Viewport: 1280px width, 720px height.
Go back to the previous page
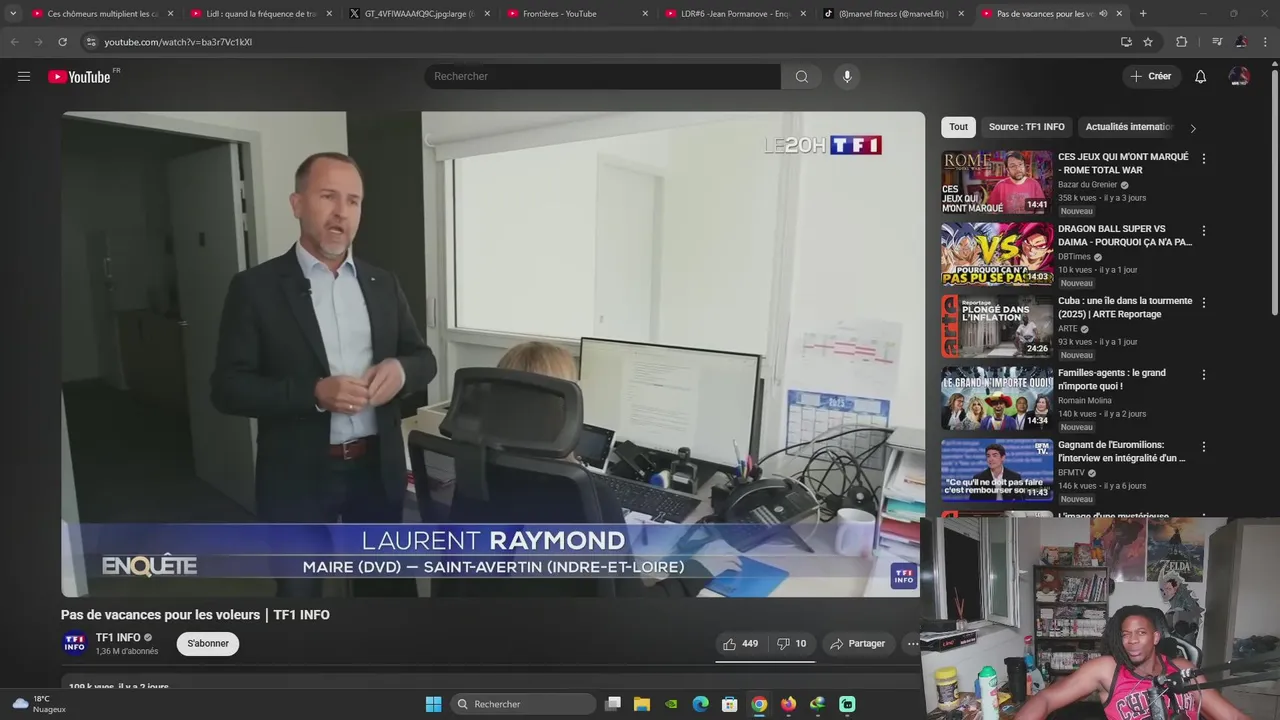(14, 42)
